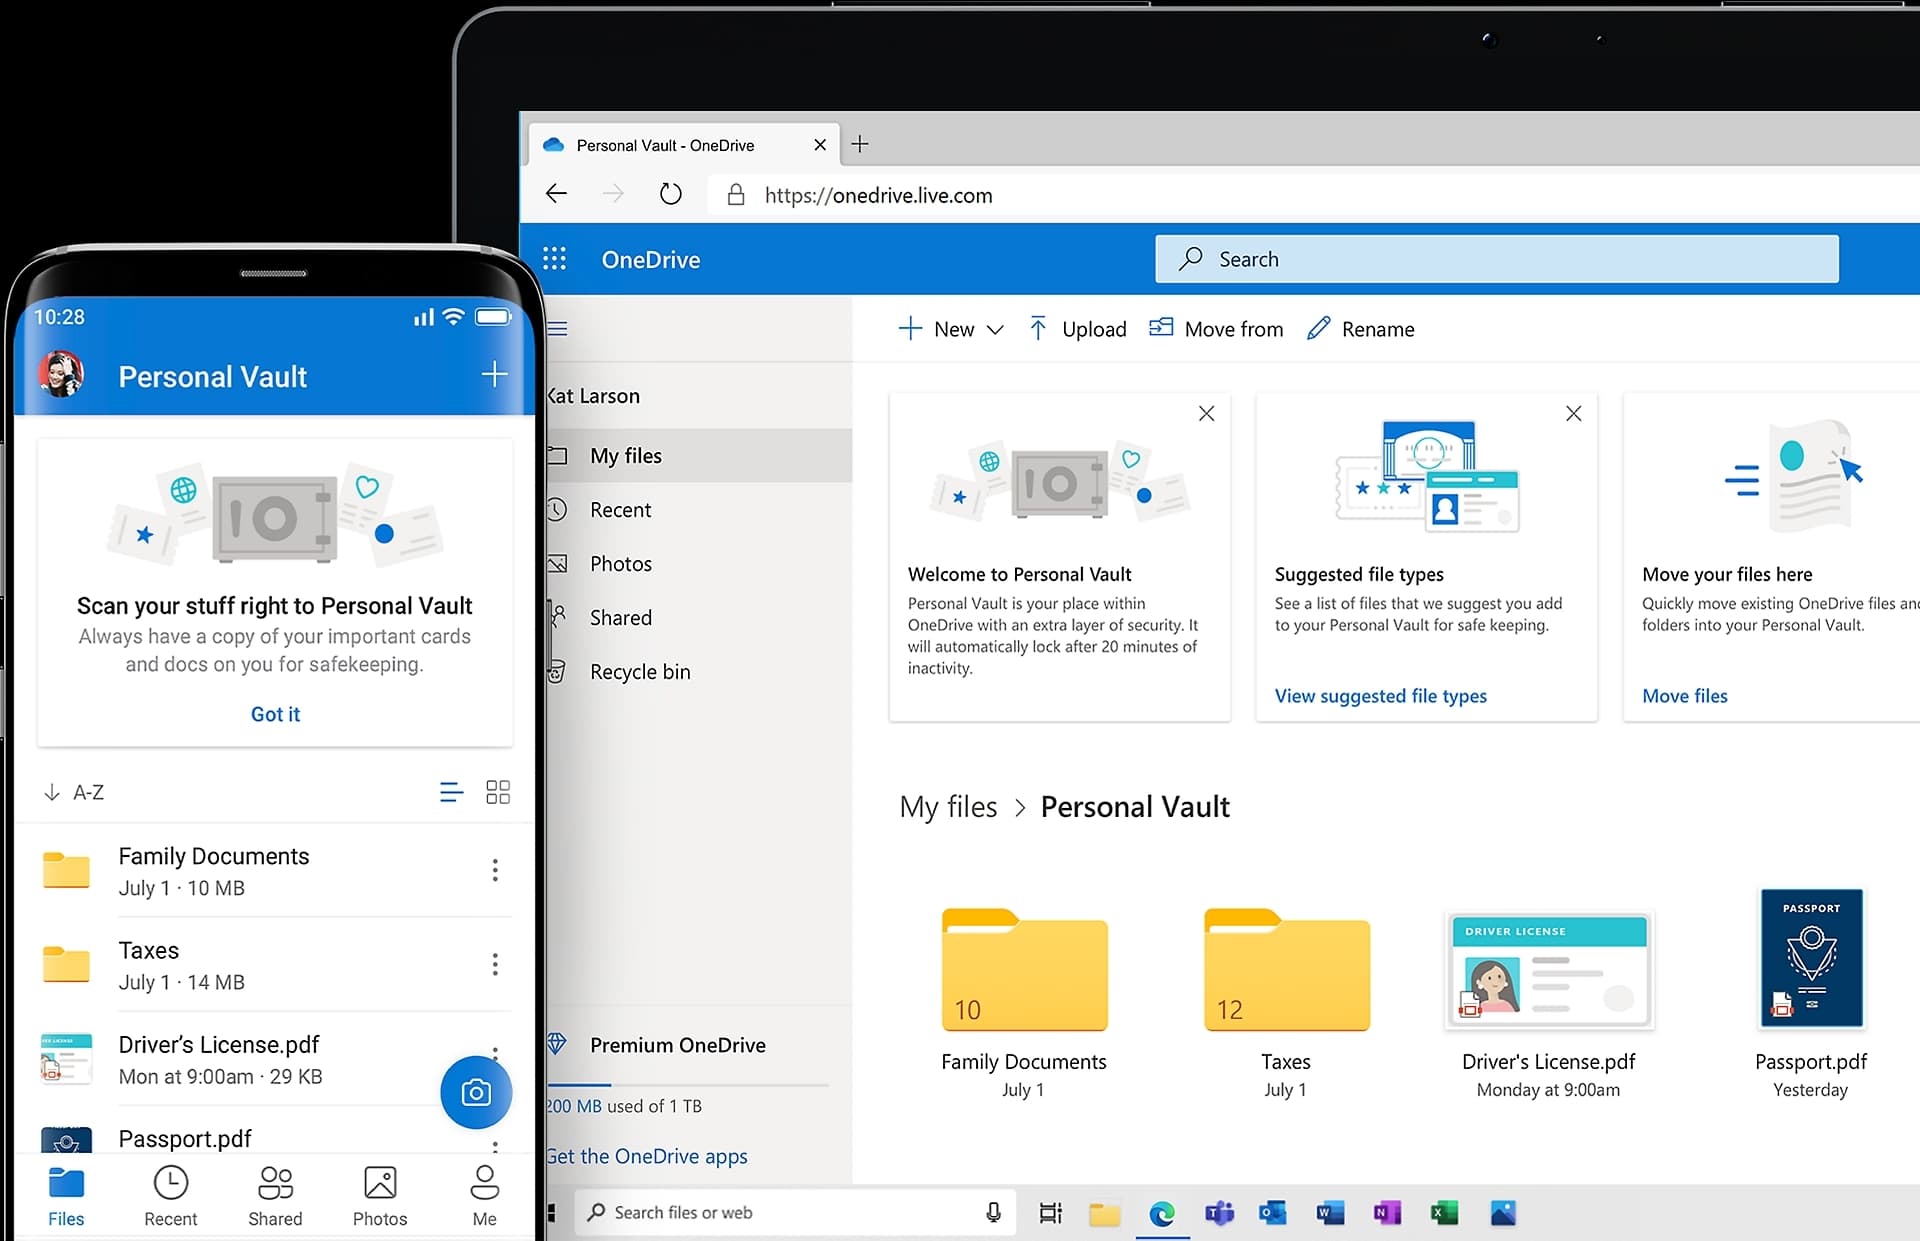
Task: Select Photos in the OneDrive sidebar
Action: click(620, 563)
